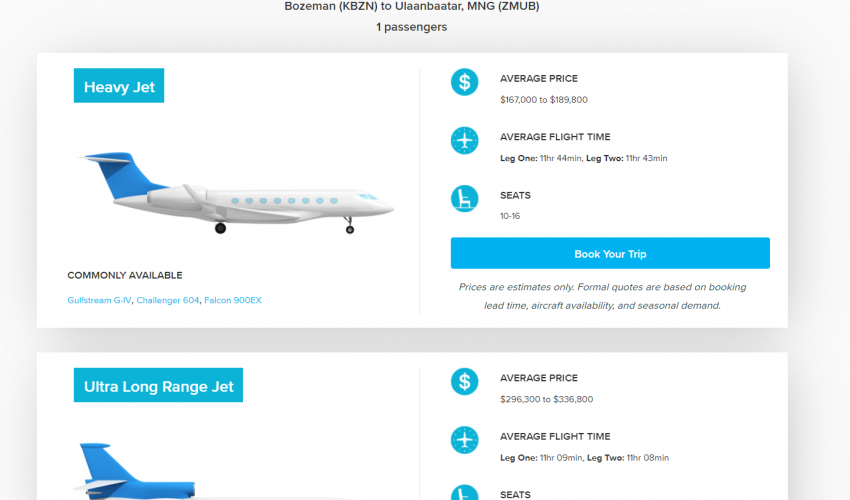Screen dimensions: 850x500
Task: Open the Gulfstream G-IV link
Action: tap(99, 300)
